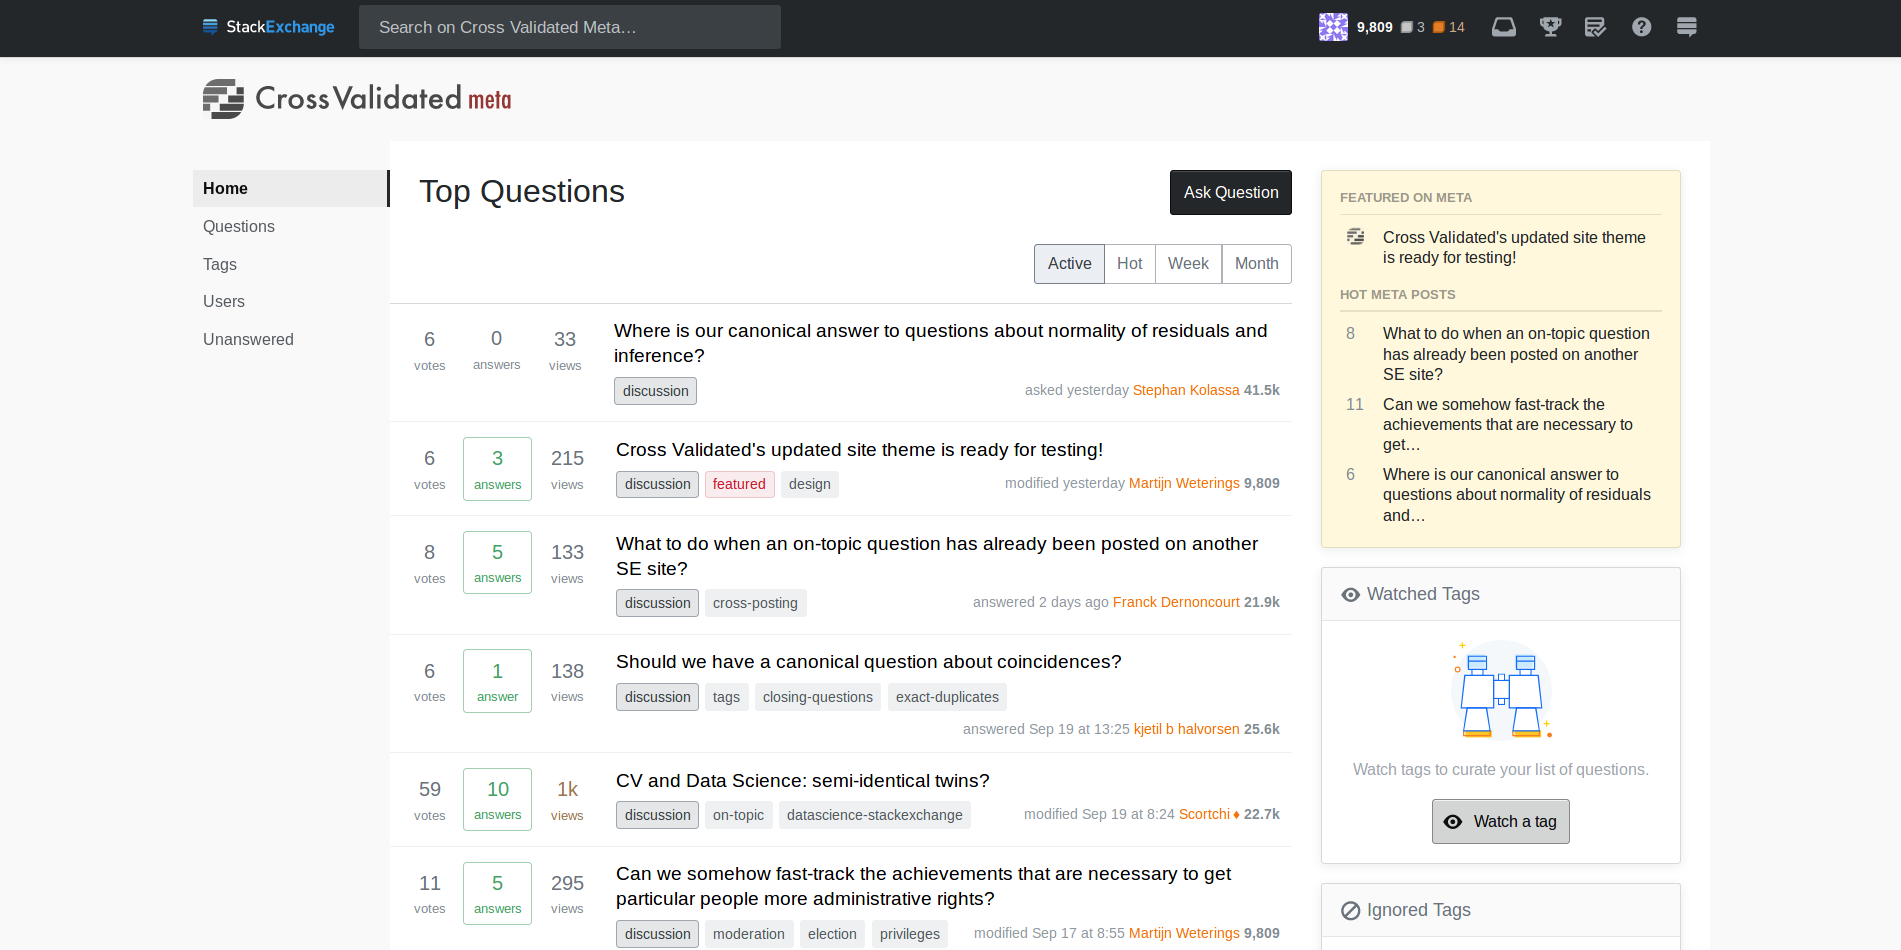Screen dimensions: 1901x950
Task: Click the site icon beside featured post
Action: [1355, 237]
